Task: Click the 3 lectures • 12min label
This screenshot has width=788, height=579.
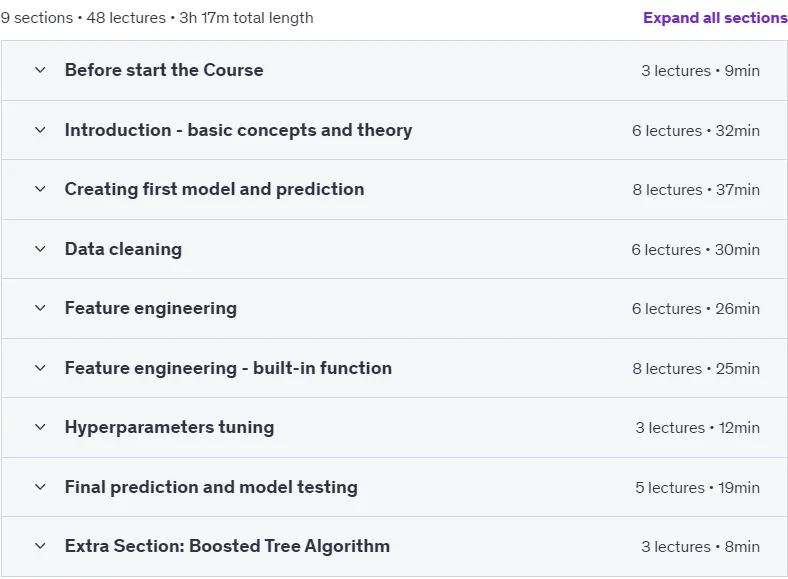Action: coord(698,428)
